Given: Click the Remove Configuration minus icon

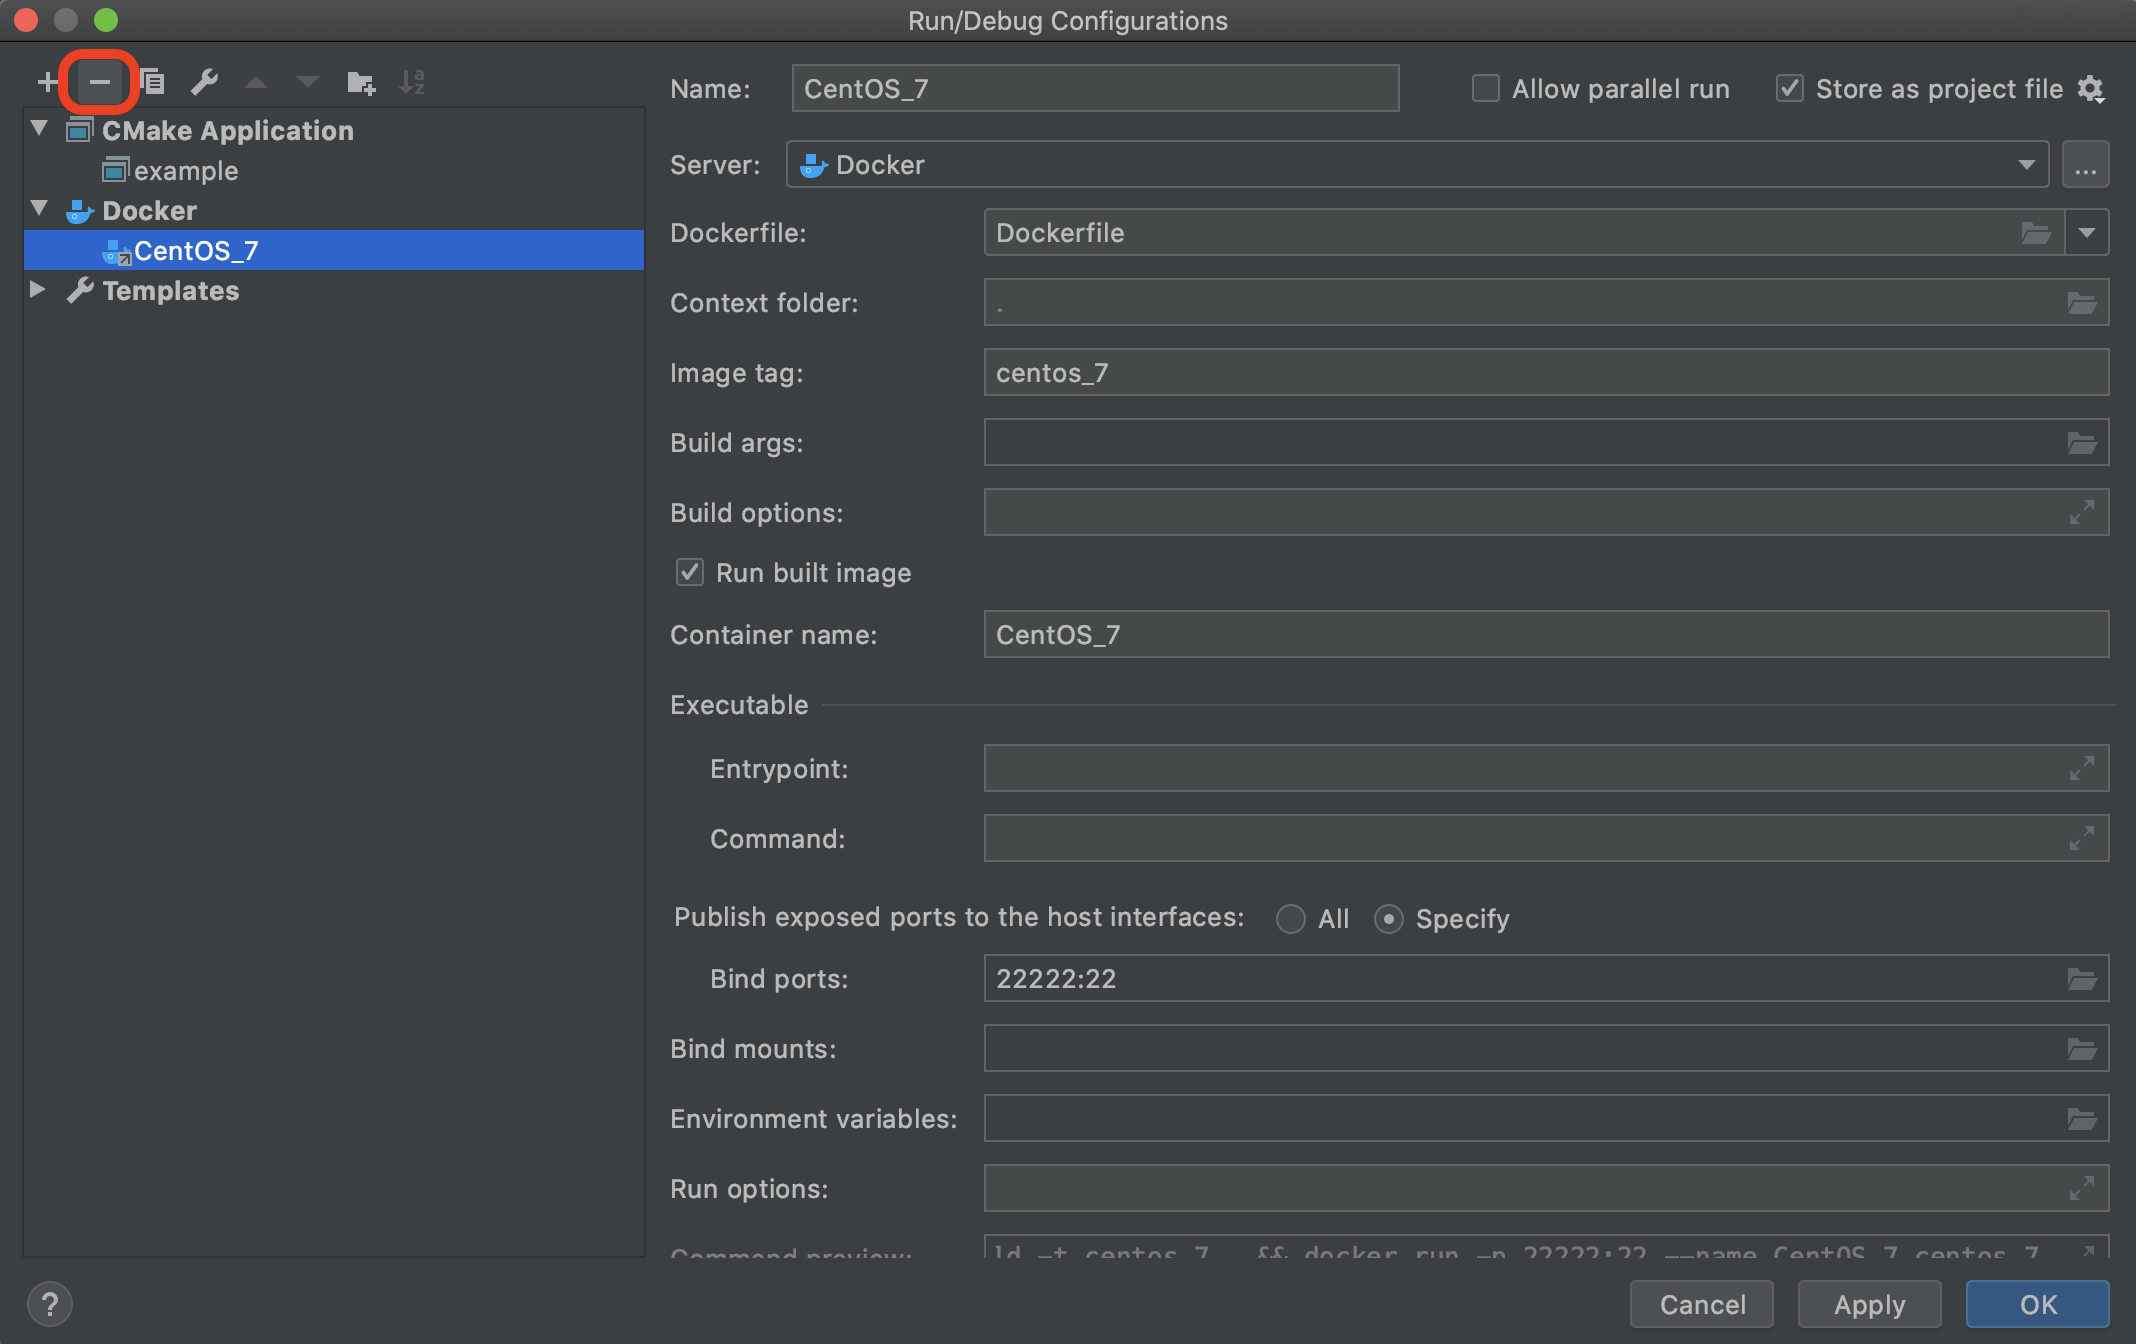Looking at the screenshot, I should coord(99,82).
